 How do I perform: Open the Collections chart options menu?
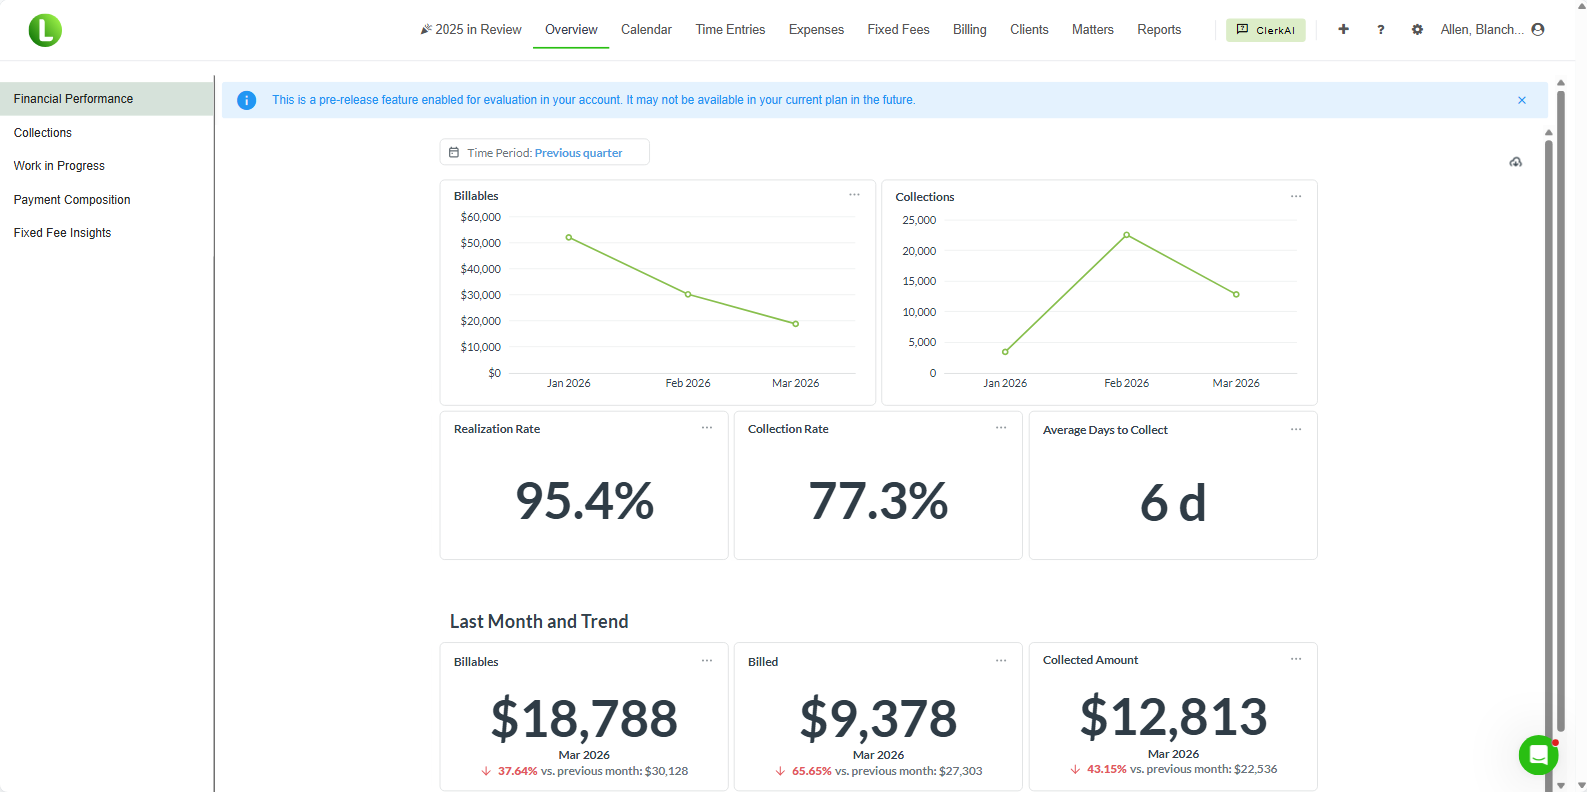tap(1296, 196)
